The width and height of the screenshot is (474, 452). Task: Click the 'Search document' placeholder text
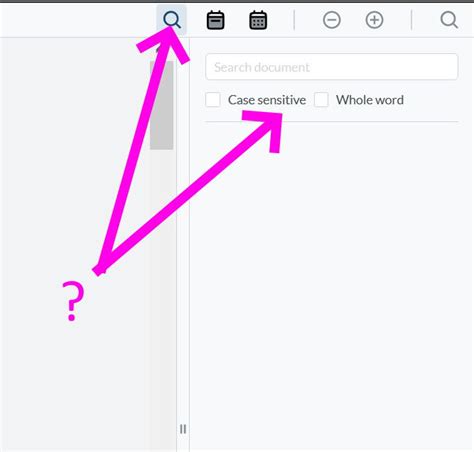[262, 67]
